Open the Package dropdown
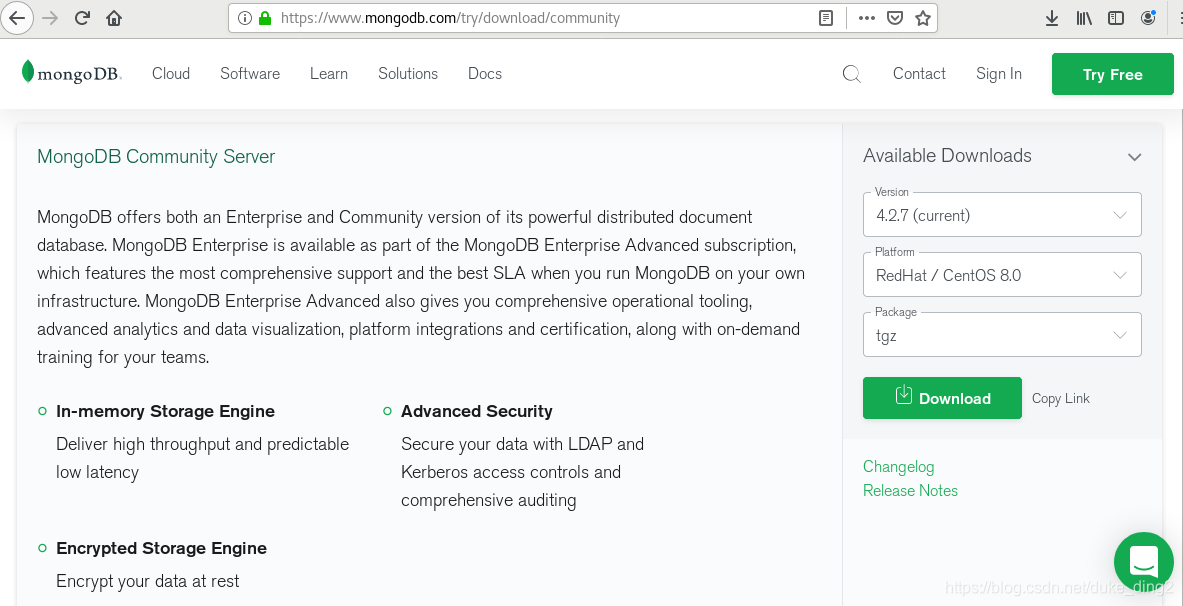Image resolution: width=1183 pixels, height=606 pixels. (1002, 334)
